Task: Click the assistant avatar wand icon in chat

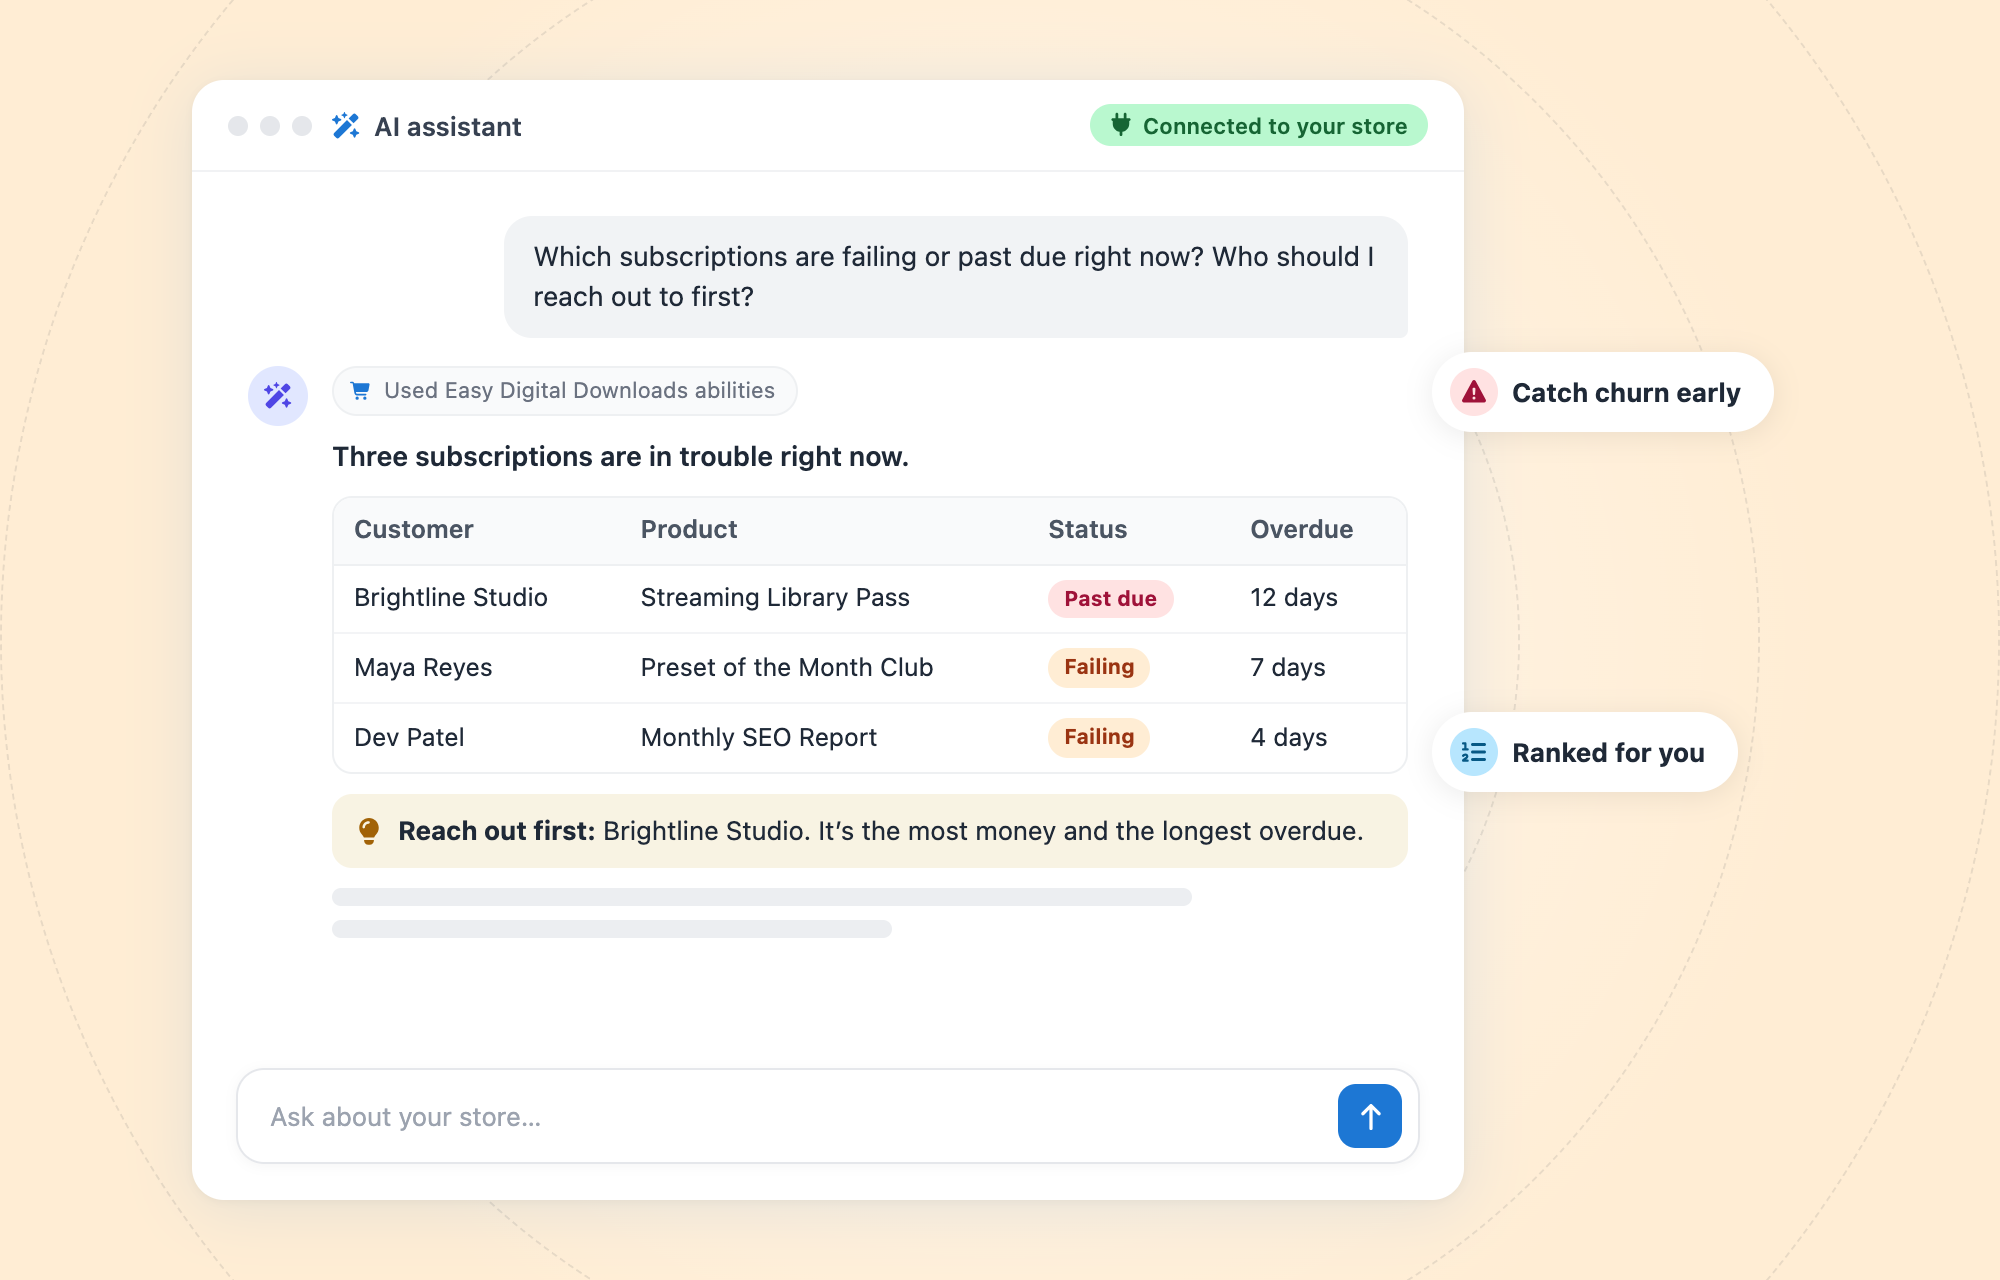Action: pyautogui.click(x=278, y=396)
